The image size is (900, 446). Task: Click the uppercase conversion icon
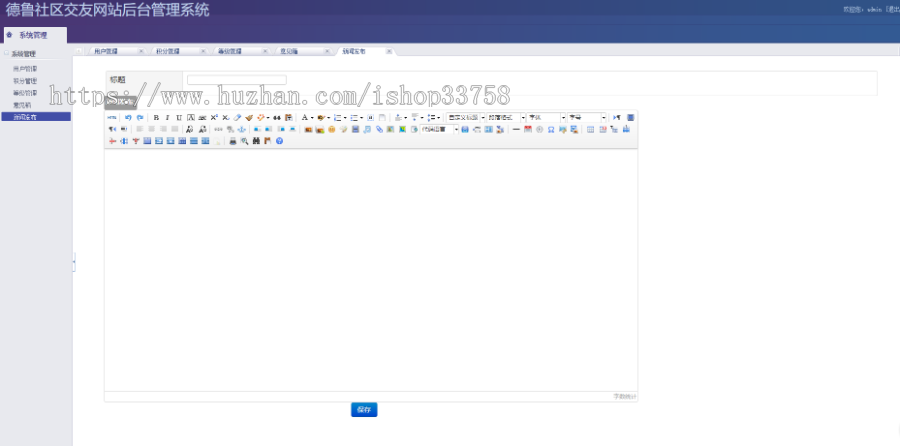tap(189, 129)
